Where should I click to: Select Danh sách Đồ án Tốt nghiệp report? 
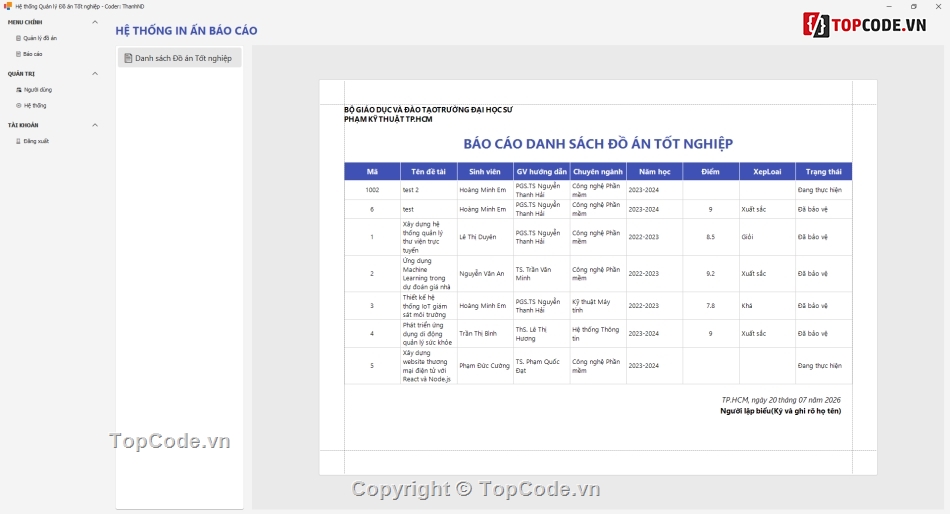point(179,58)
